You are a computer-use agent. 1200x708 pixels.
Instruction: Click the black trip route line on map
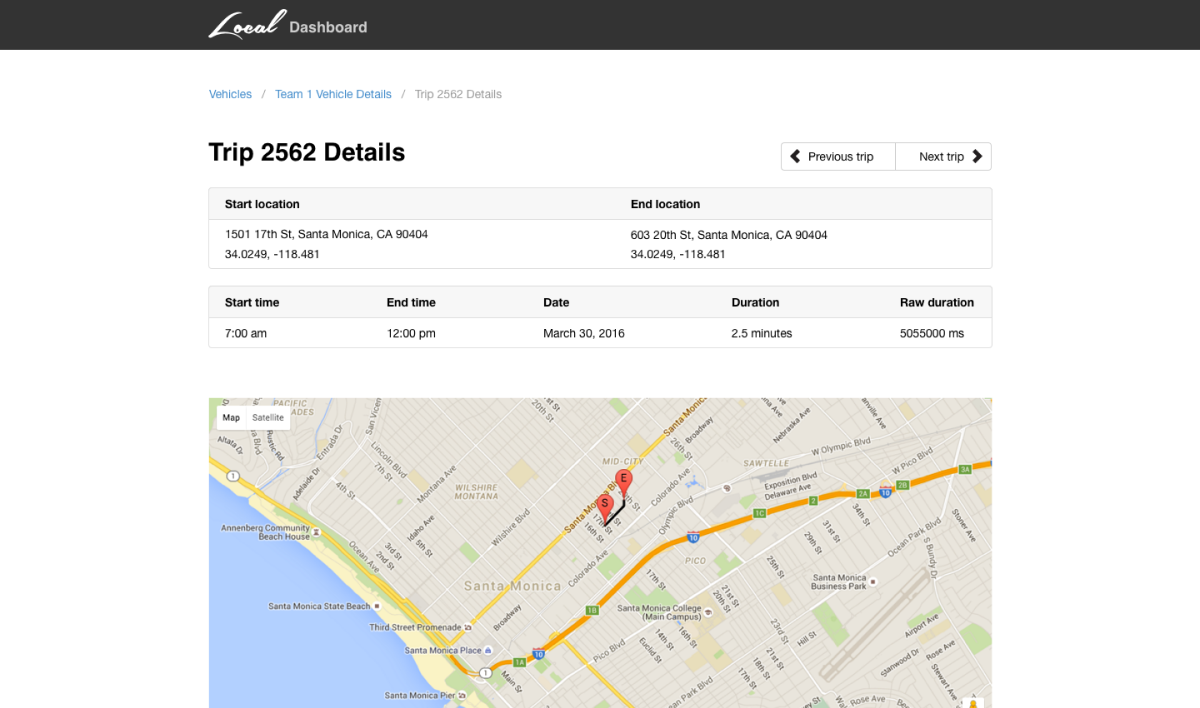615,513
